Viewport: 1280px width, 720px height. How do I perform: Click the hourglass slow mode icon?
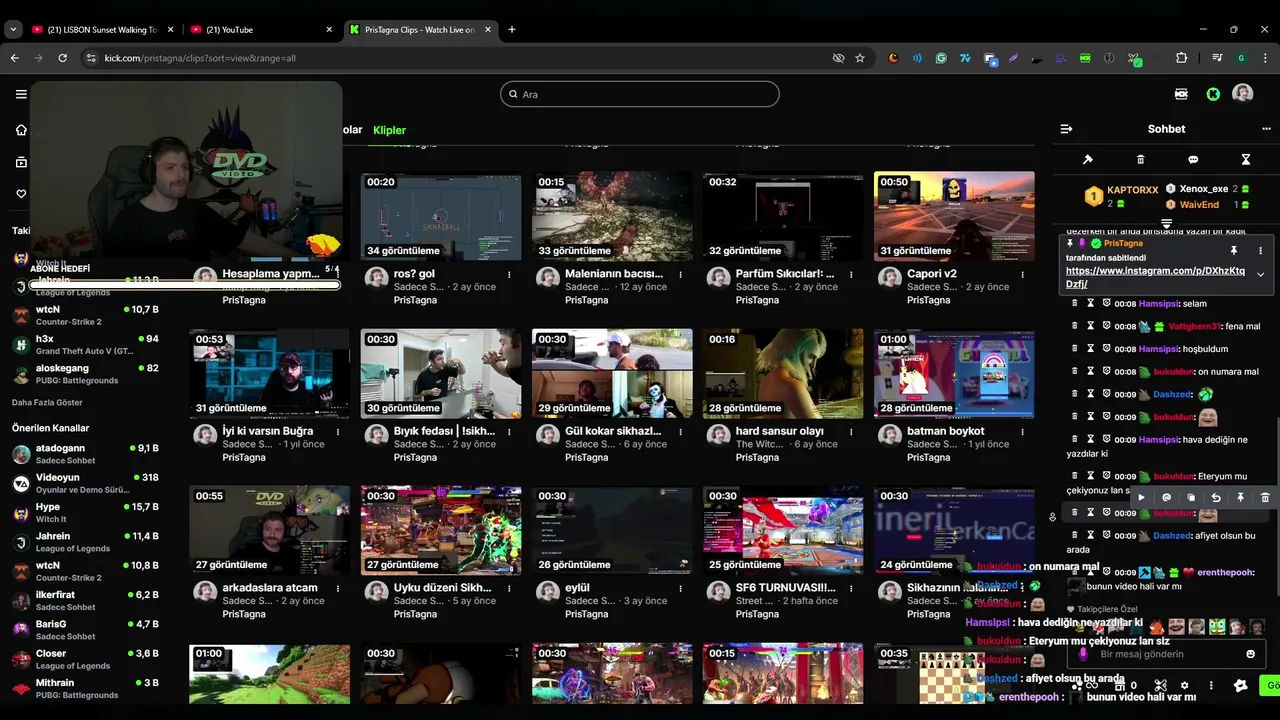[1246, 160]
